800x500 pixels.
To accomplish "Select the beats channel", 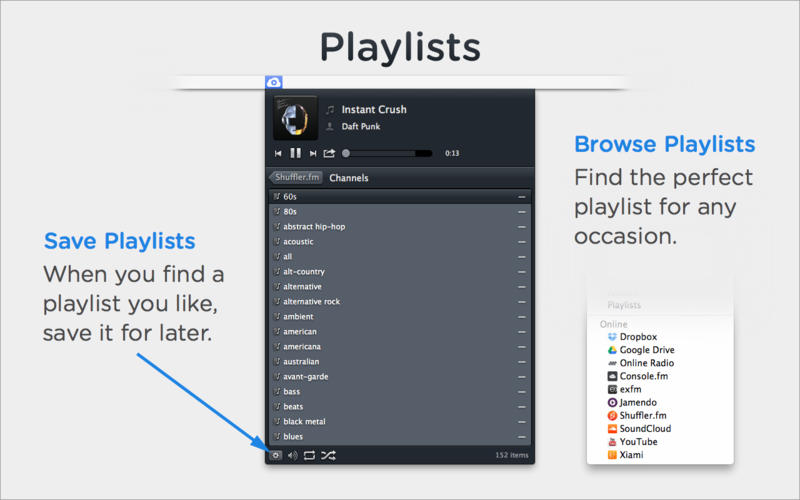I will [400, 407].
